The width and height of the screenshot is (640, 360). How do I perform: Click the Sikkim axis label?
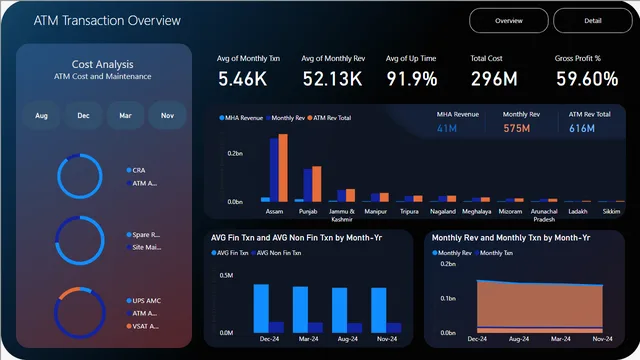click(611, 211)
